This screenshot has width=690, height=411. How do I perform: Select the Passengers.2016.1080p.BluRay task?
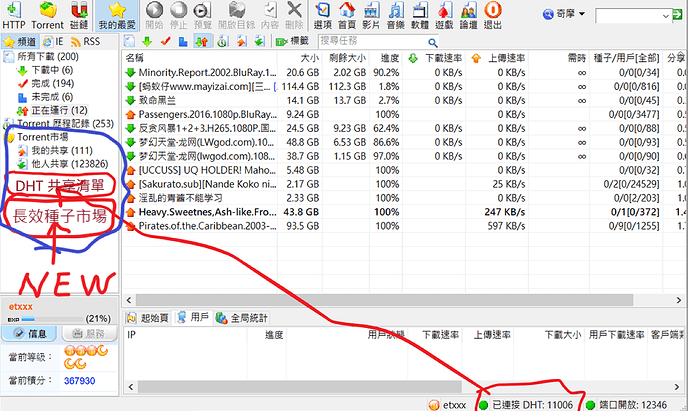[405, 114]
